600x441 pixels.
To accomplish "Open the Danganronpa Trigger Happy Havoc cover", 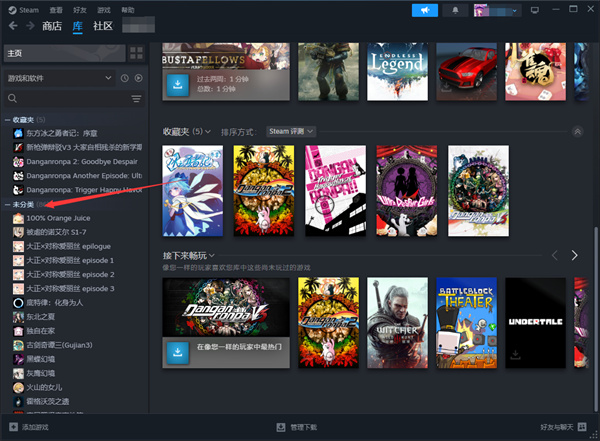I will pyautogui.click(x=336, y=191).
